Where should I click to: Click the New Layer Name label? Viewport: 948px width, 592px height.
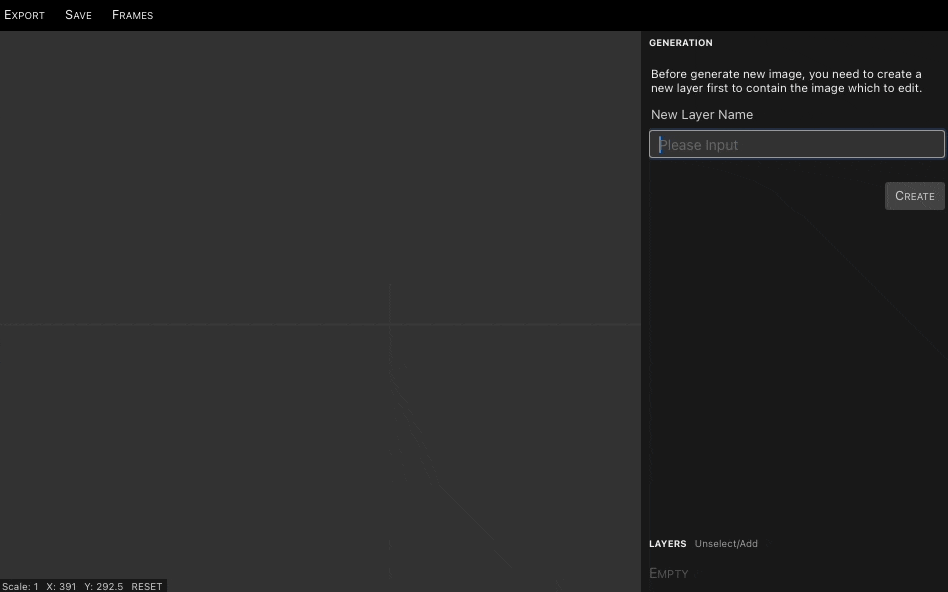point(701,115)
